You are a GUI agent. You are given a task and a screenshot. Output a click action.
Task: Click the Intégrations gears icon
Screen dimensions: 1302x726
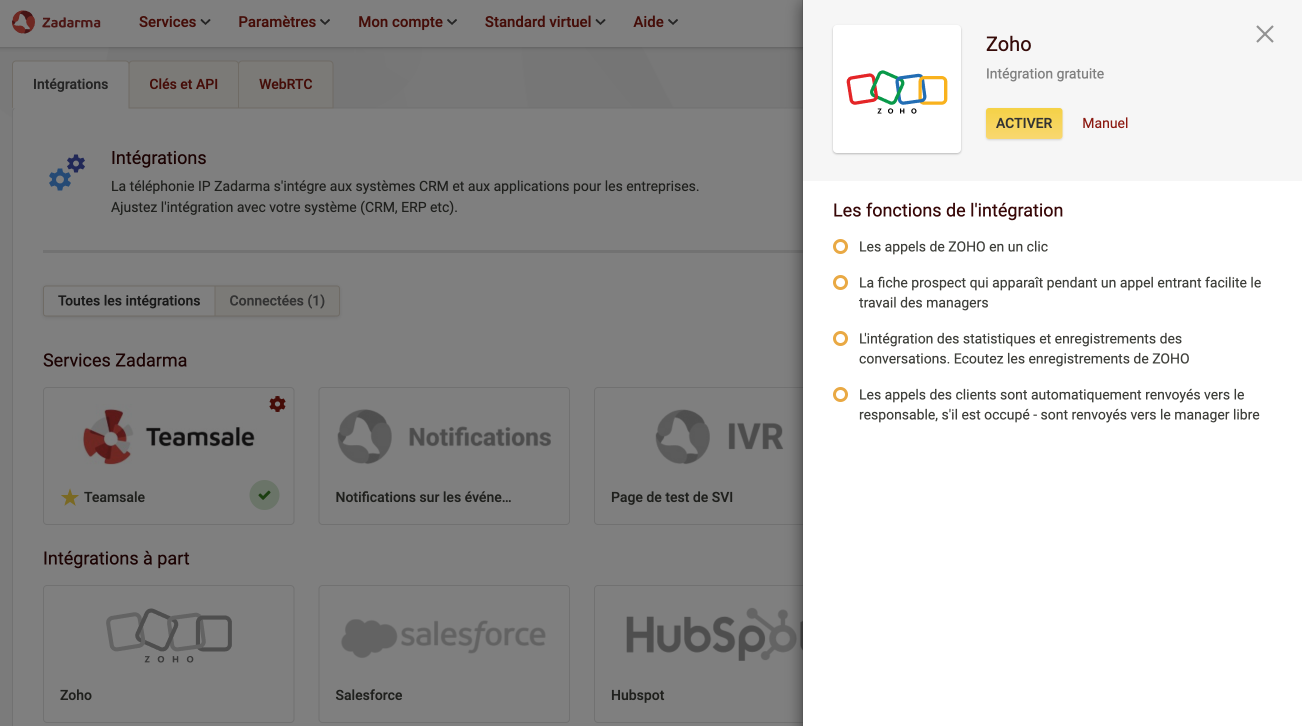67,172
